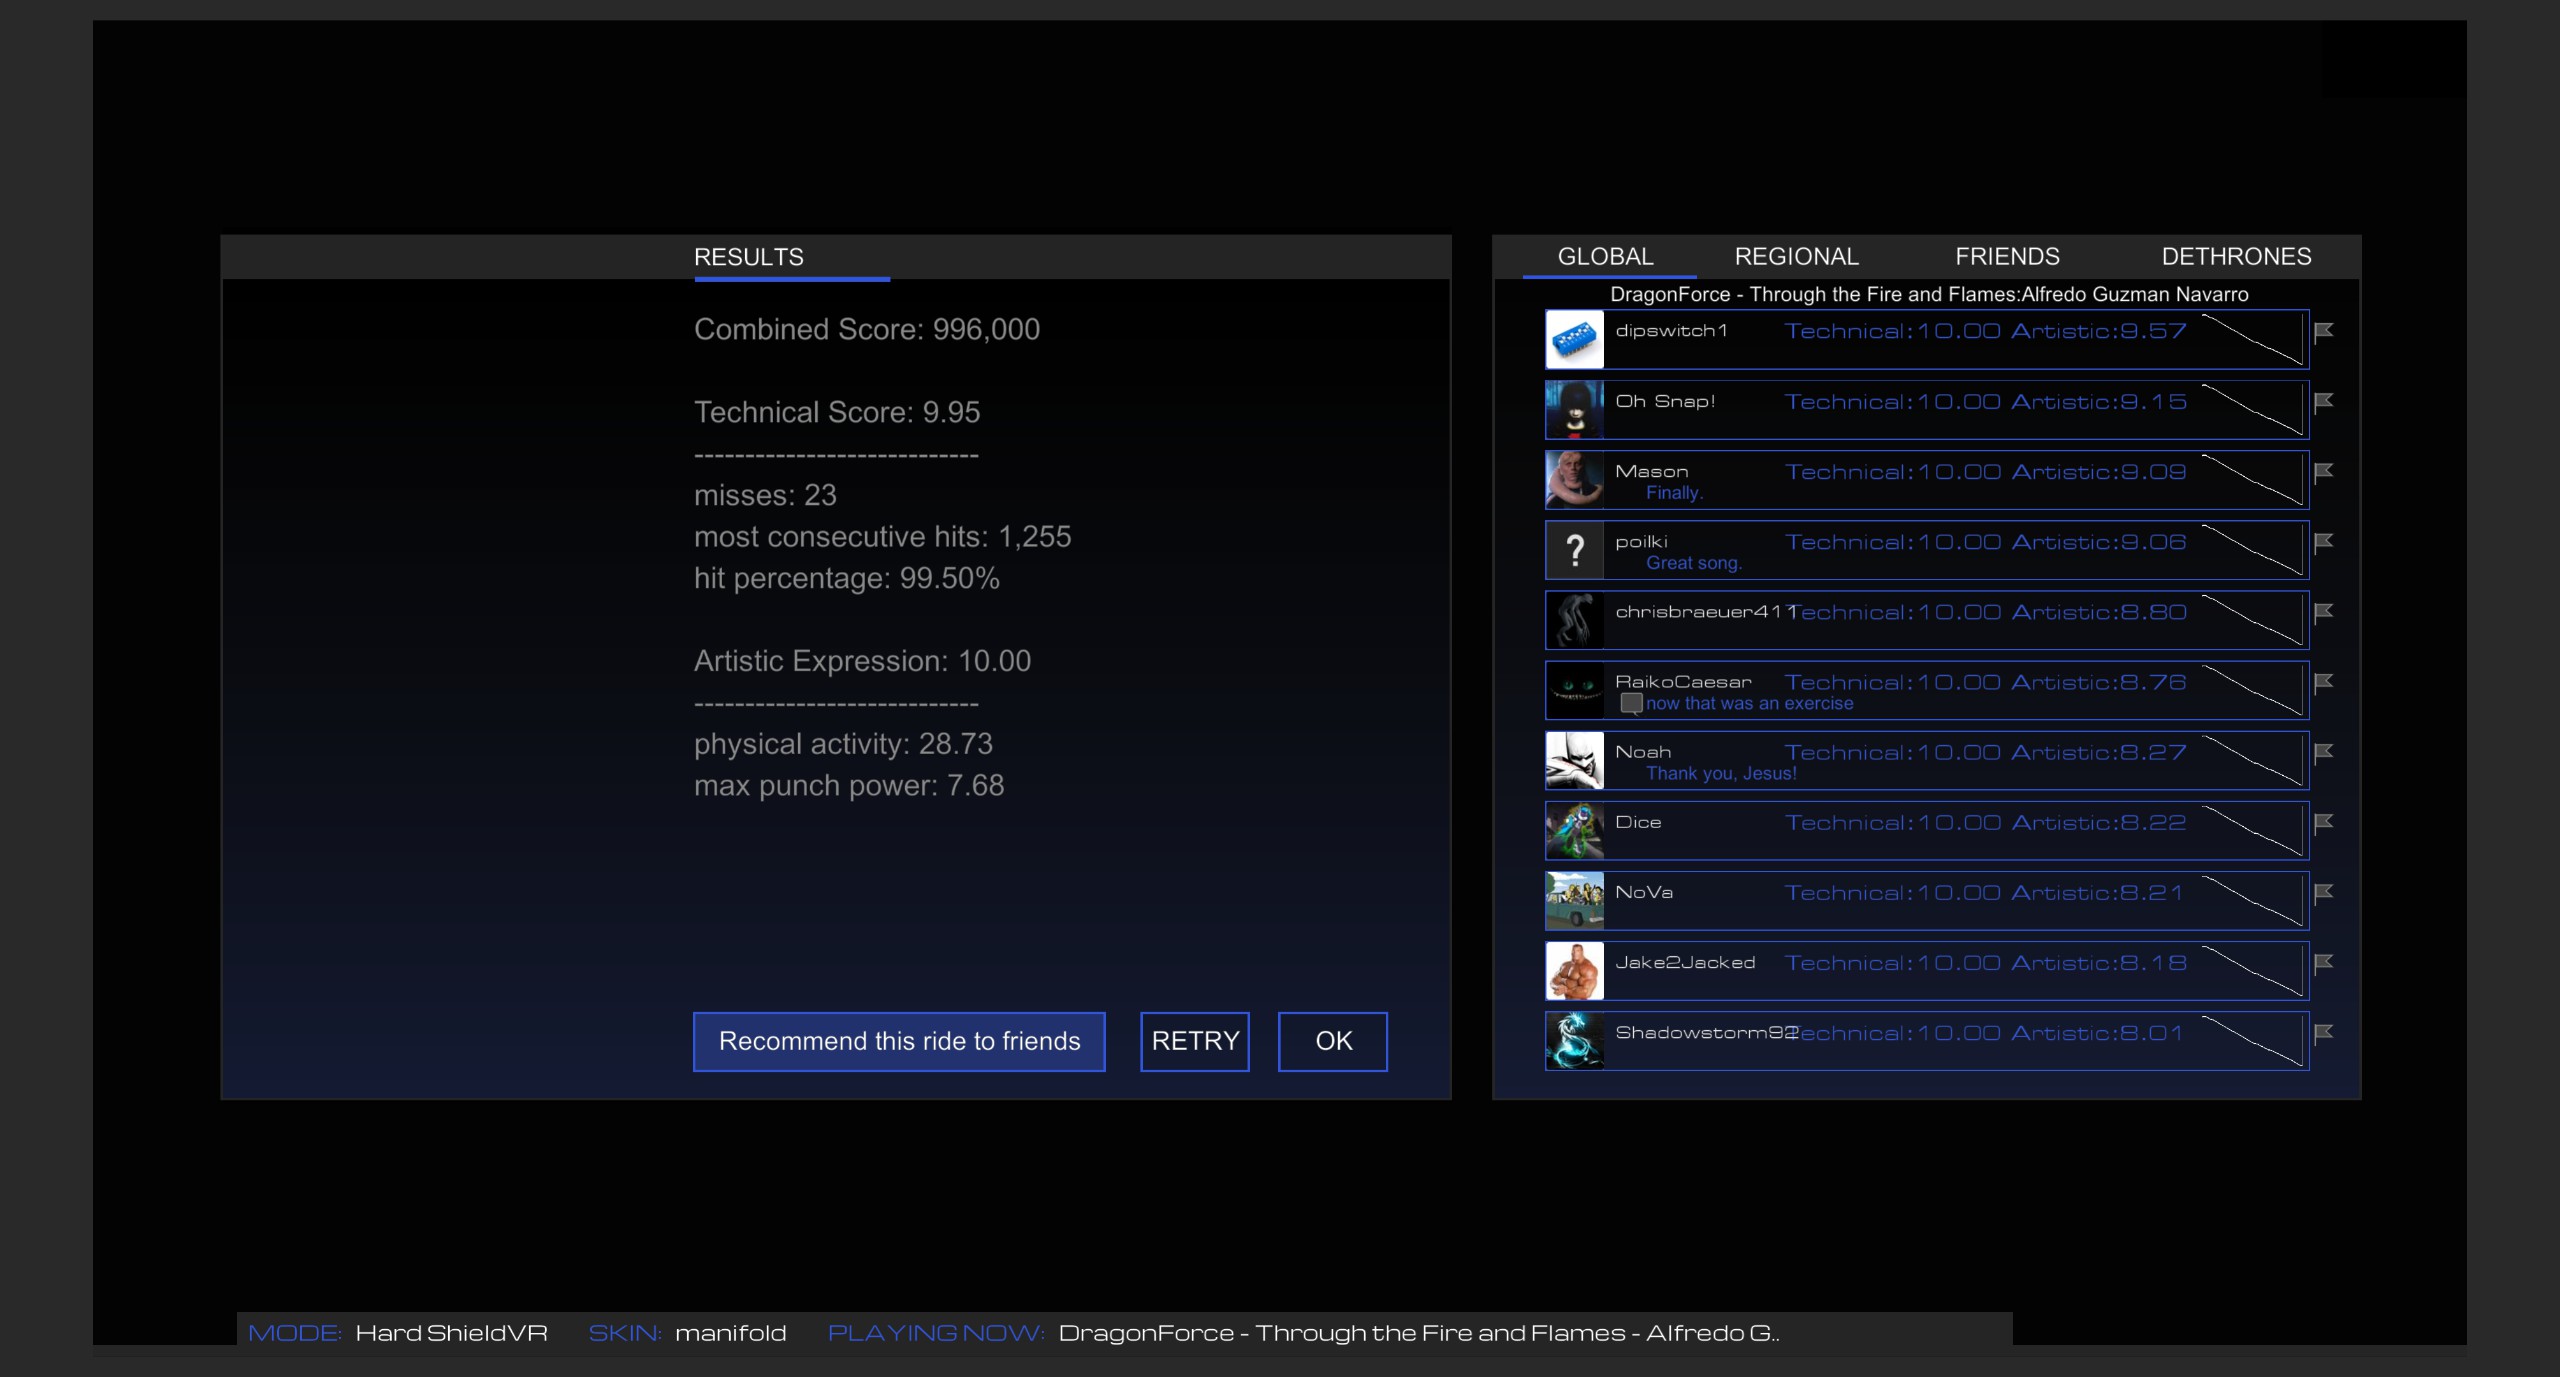The image size is (2560, 1377).
Task: Click flag icon next to dipswitch1 score
Action: (x=2324, y=331)
